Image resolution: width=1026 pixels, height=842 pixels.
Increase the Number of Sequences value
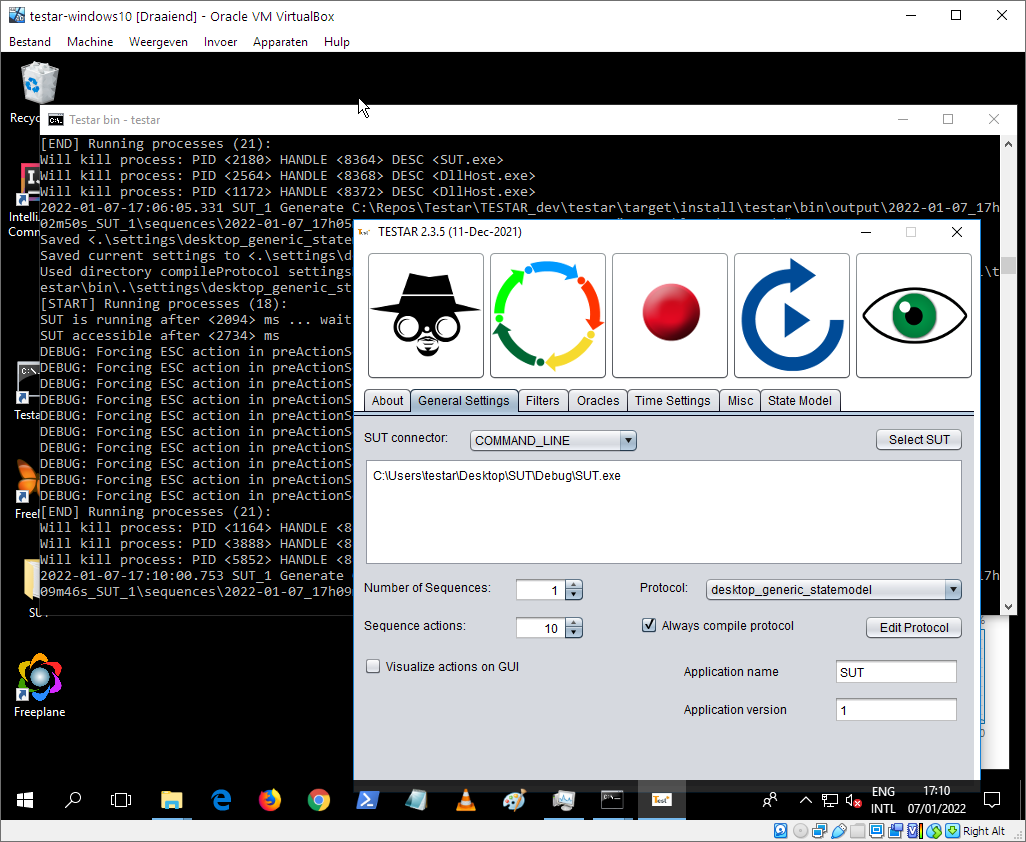(x=573, y=585)
